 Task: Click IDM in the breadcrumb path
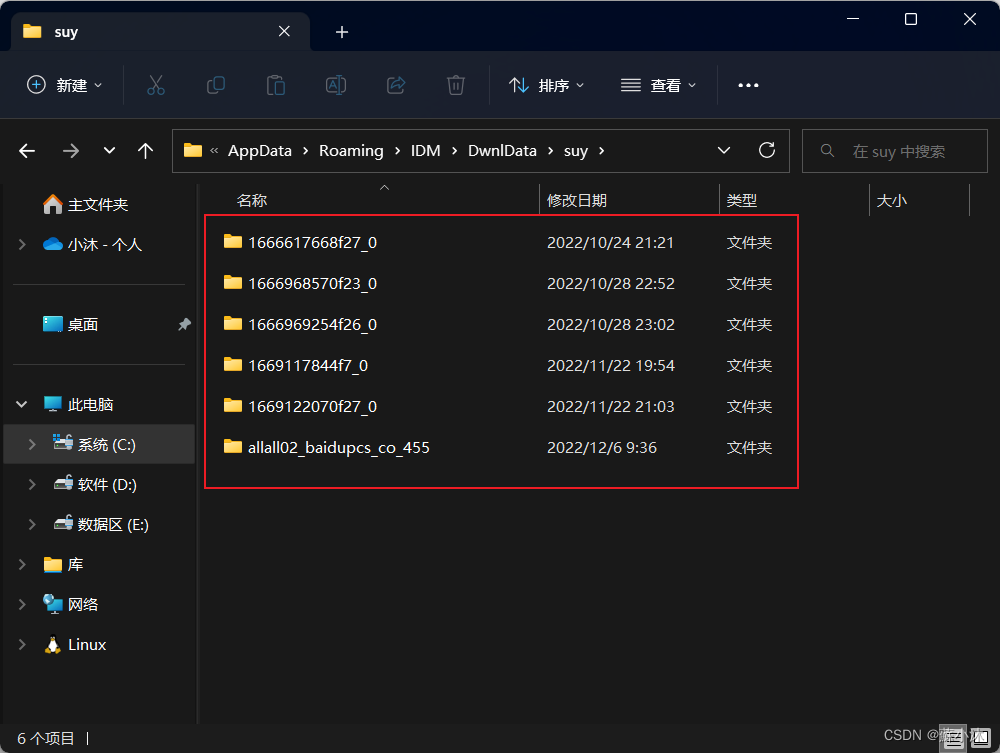pyautogui.click(x=425, y=150)
